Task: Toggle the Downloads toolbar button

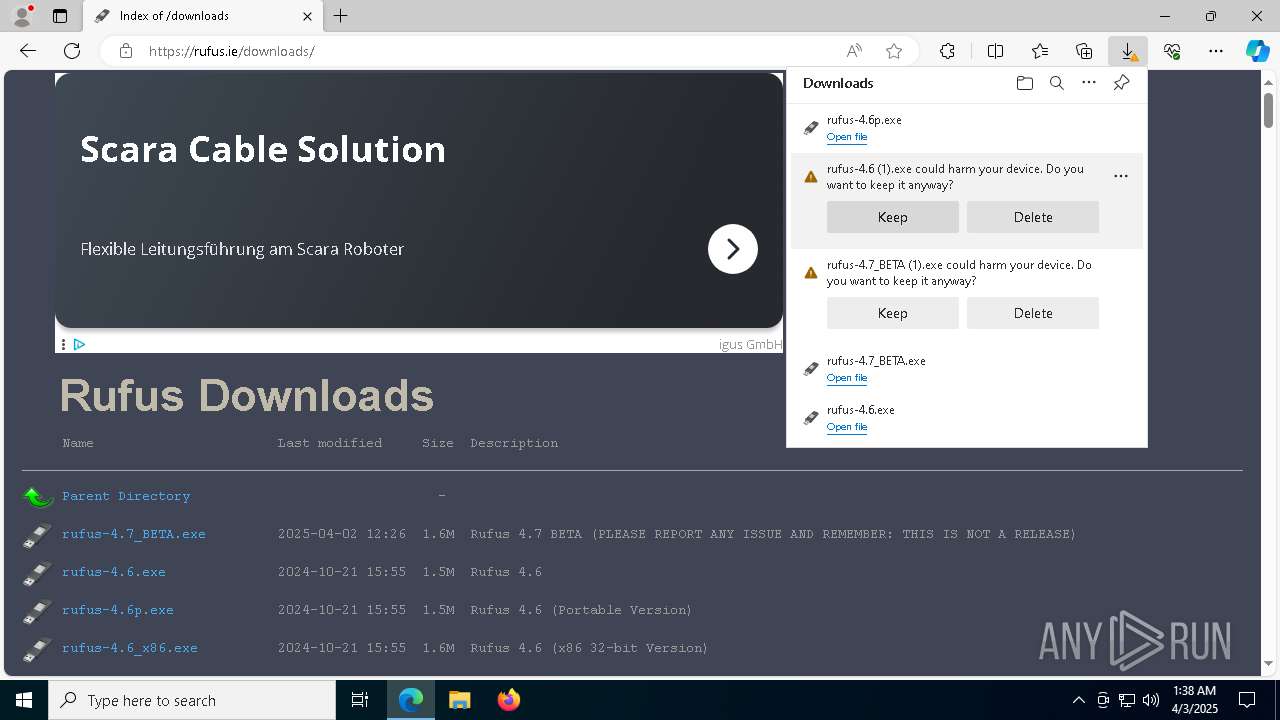Action: (1128, 51)
